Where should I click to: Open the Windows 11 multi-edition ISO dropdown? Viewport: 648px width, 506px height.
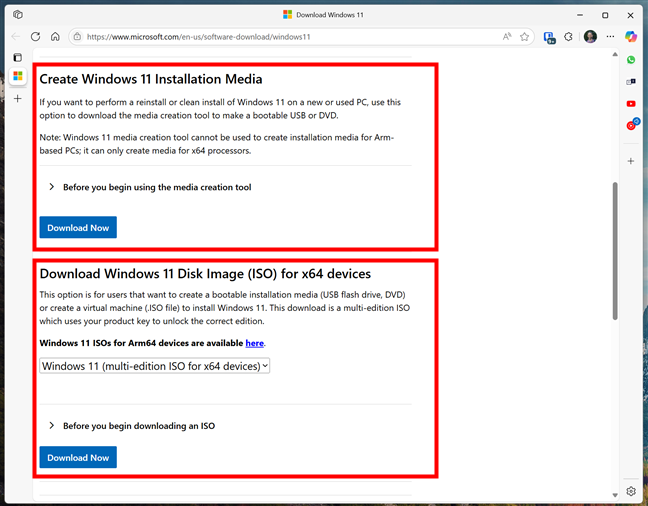coord(155,366)
